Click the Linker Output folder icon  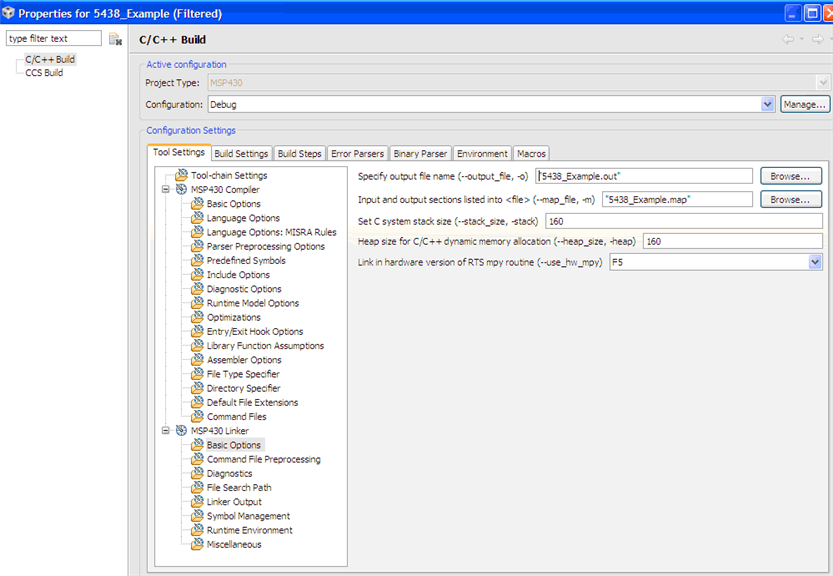tap(198, 501)
